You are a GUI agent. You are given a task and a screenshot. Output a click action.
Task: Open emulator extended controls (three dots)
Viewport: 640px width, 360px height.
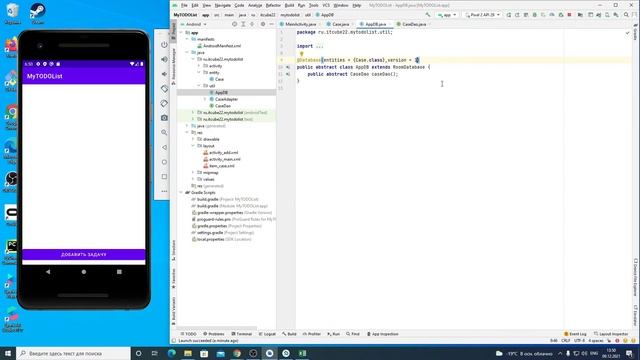point(164,191)
